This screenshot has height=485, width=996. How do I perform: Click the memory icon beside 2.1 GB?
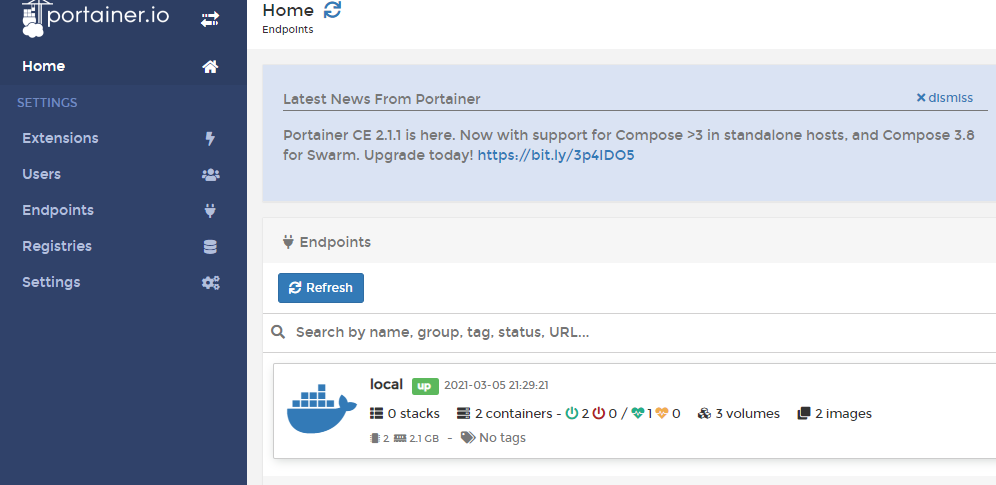tap(400, 438)
